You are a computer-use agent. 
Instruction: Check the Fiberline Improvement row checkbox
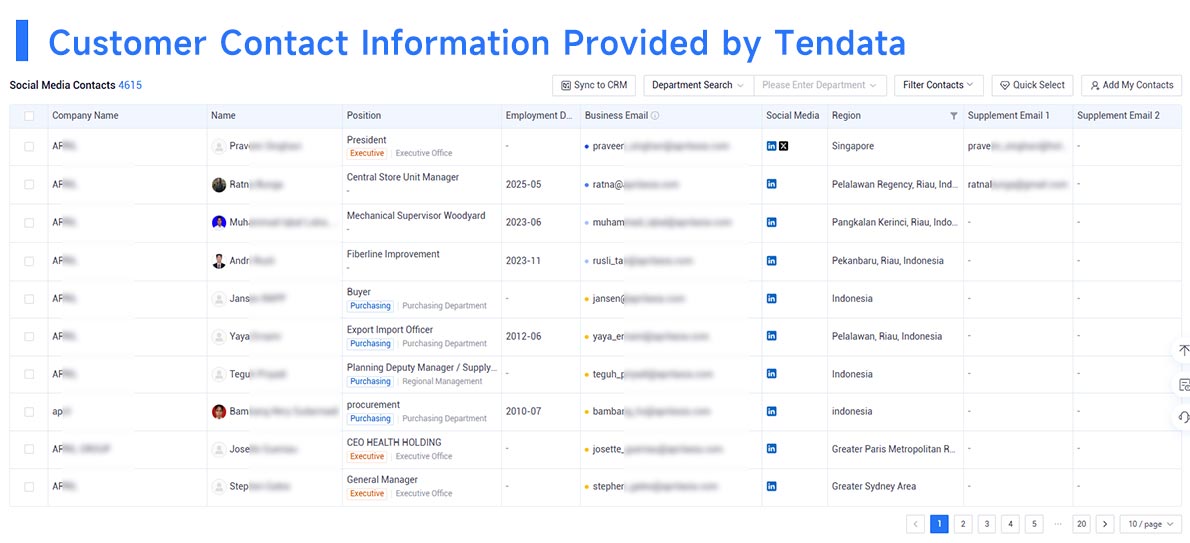[29, 261]
